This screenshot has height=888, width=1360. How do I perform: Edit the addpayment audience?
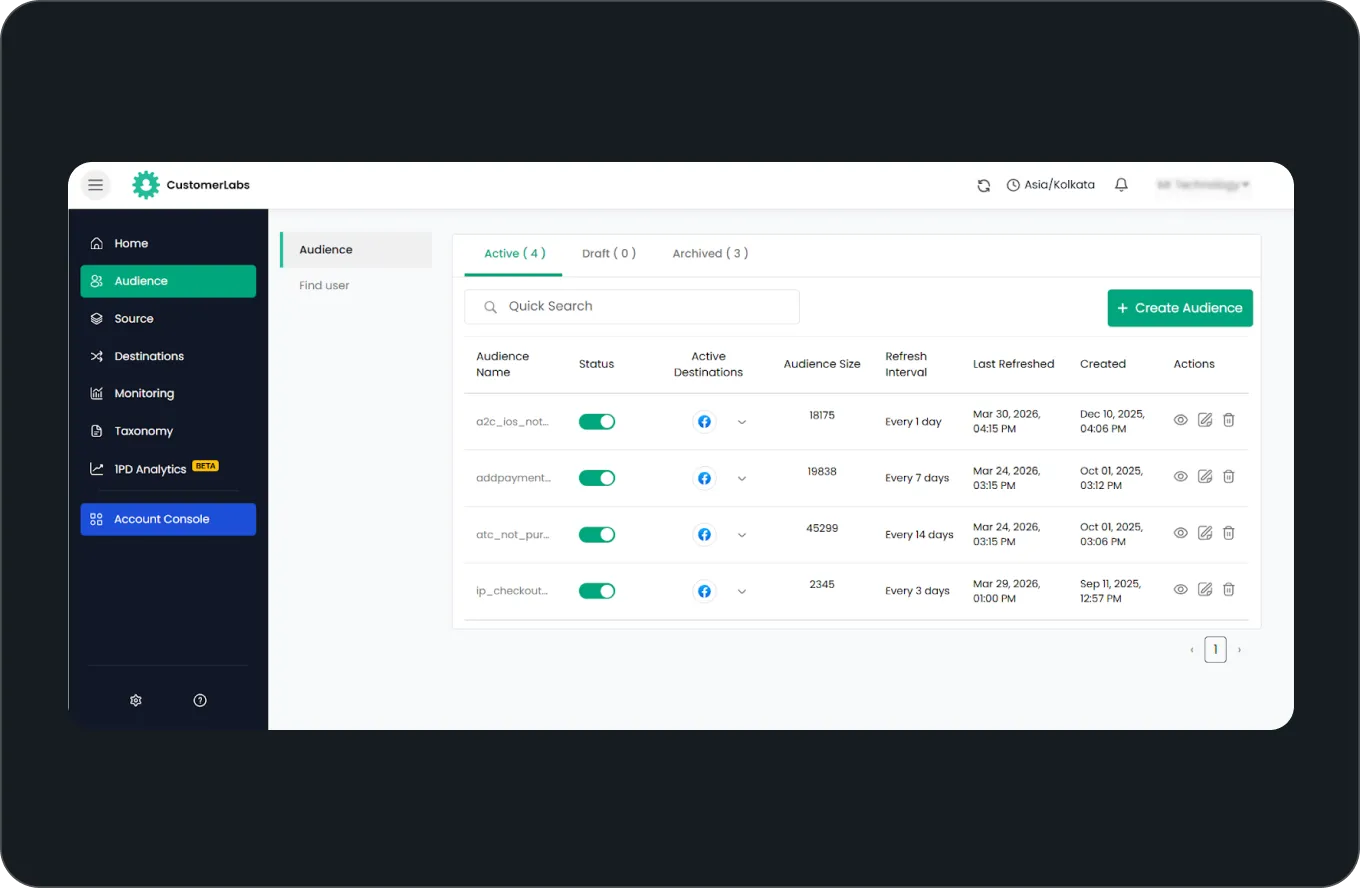click(1205, 476)
